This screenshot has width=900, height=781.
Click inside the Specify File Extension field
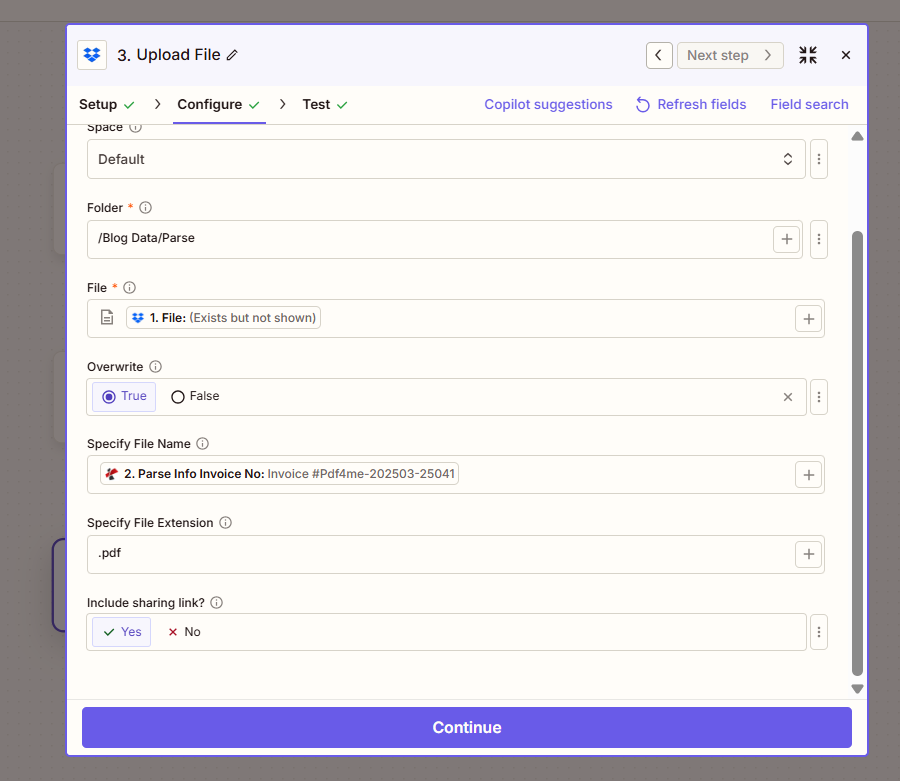pos(400,553)
